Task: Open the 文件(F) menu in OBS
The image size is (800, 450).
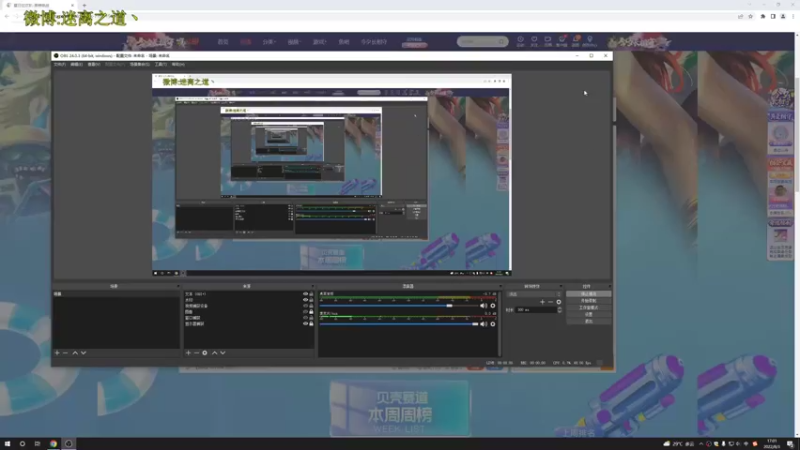Action: [x=60, y=65]
